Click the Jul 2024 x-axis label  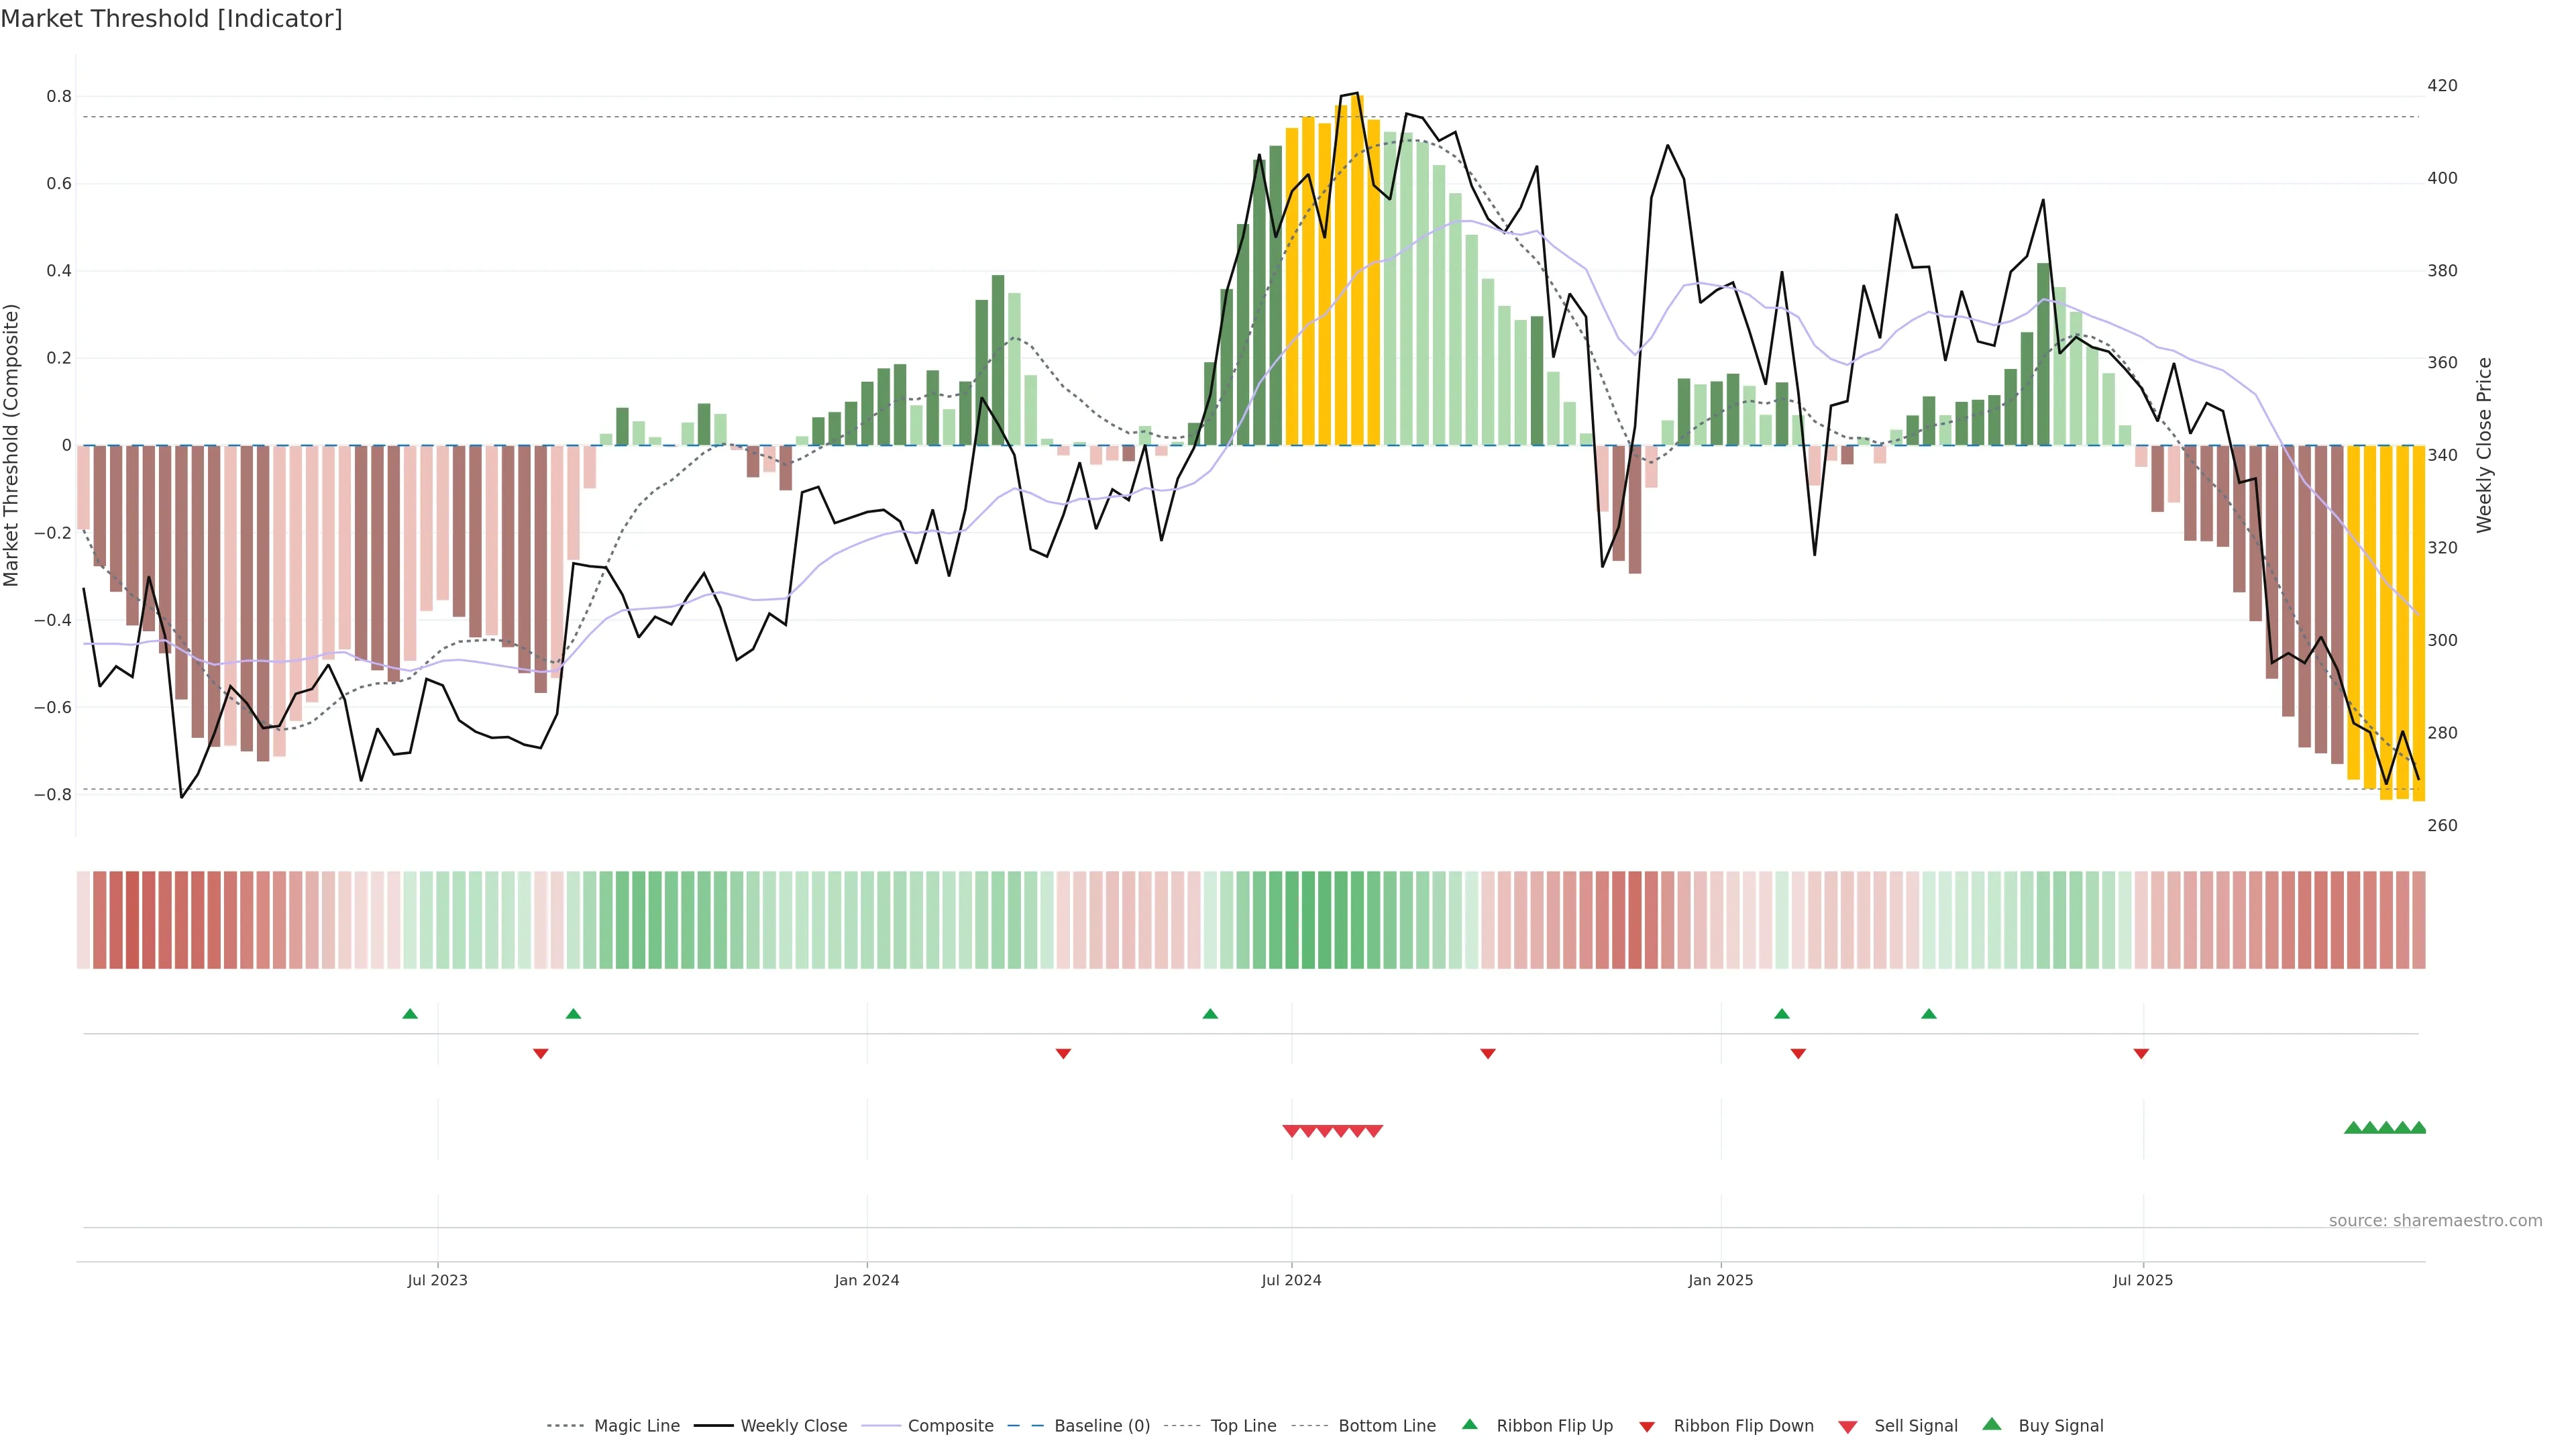pos(1291,1280)
